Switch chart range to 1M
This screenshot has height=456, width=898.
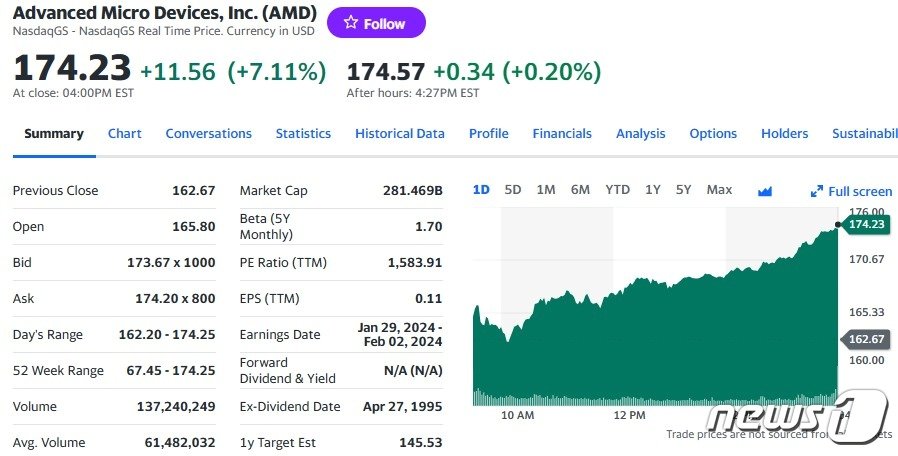[546, 190]
